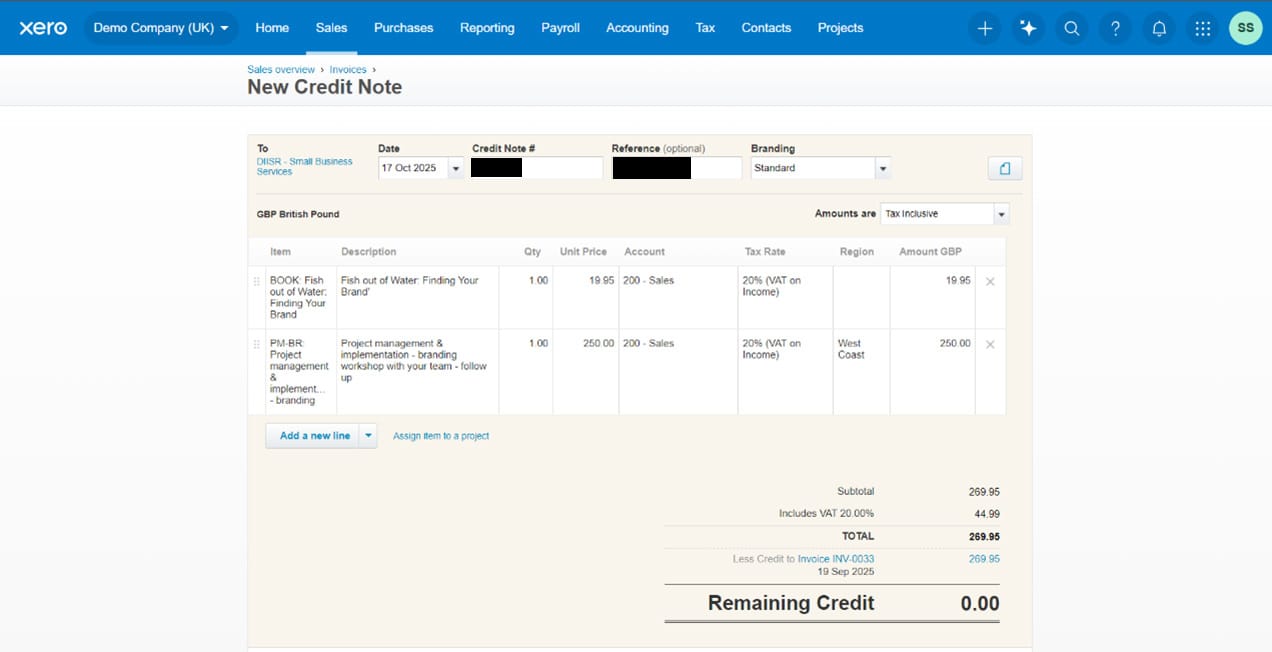
Task: Click the help question mark icon
Action: 1115,28
